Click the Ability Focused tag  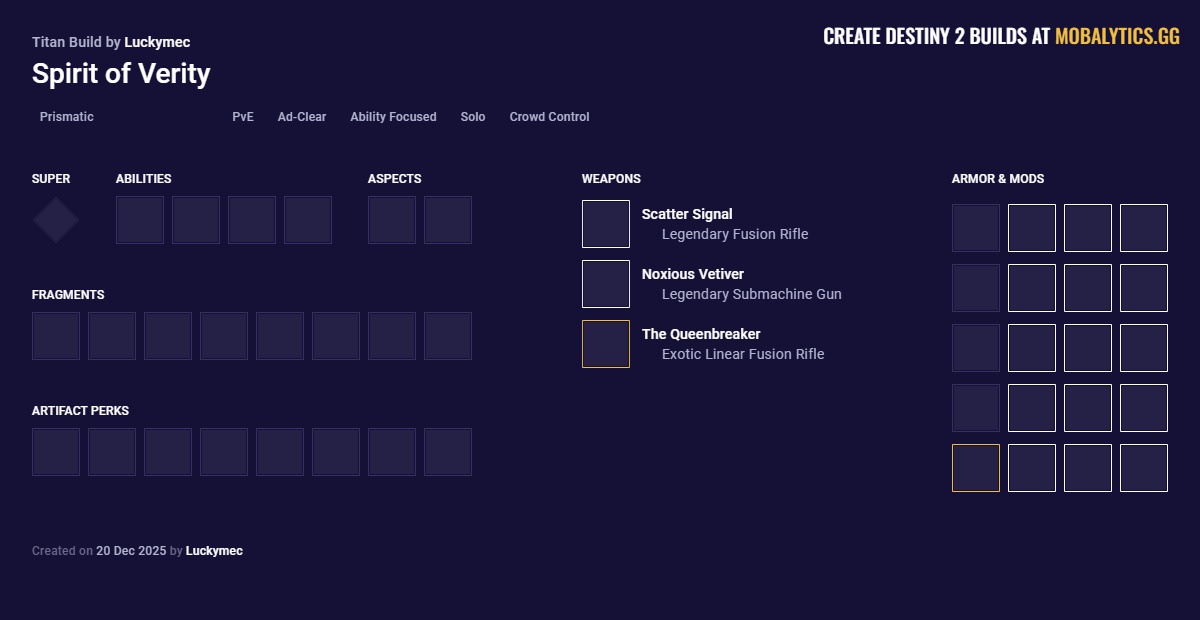point(393,117)
